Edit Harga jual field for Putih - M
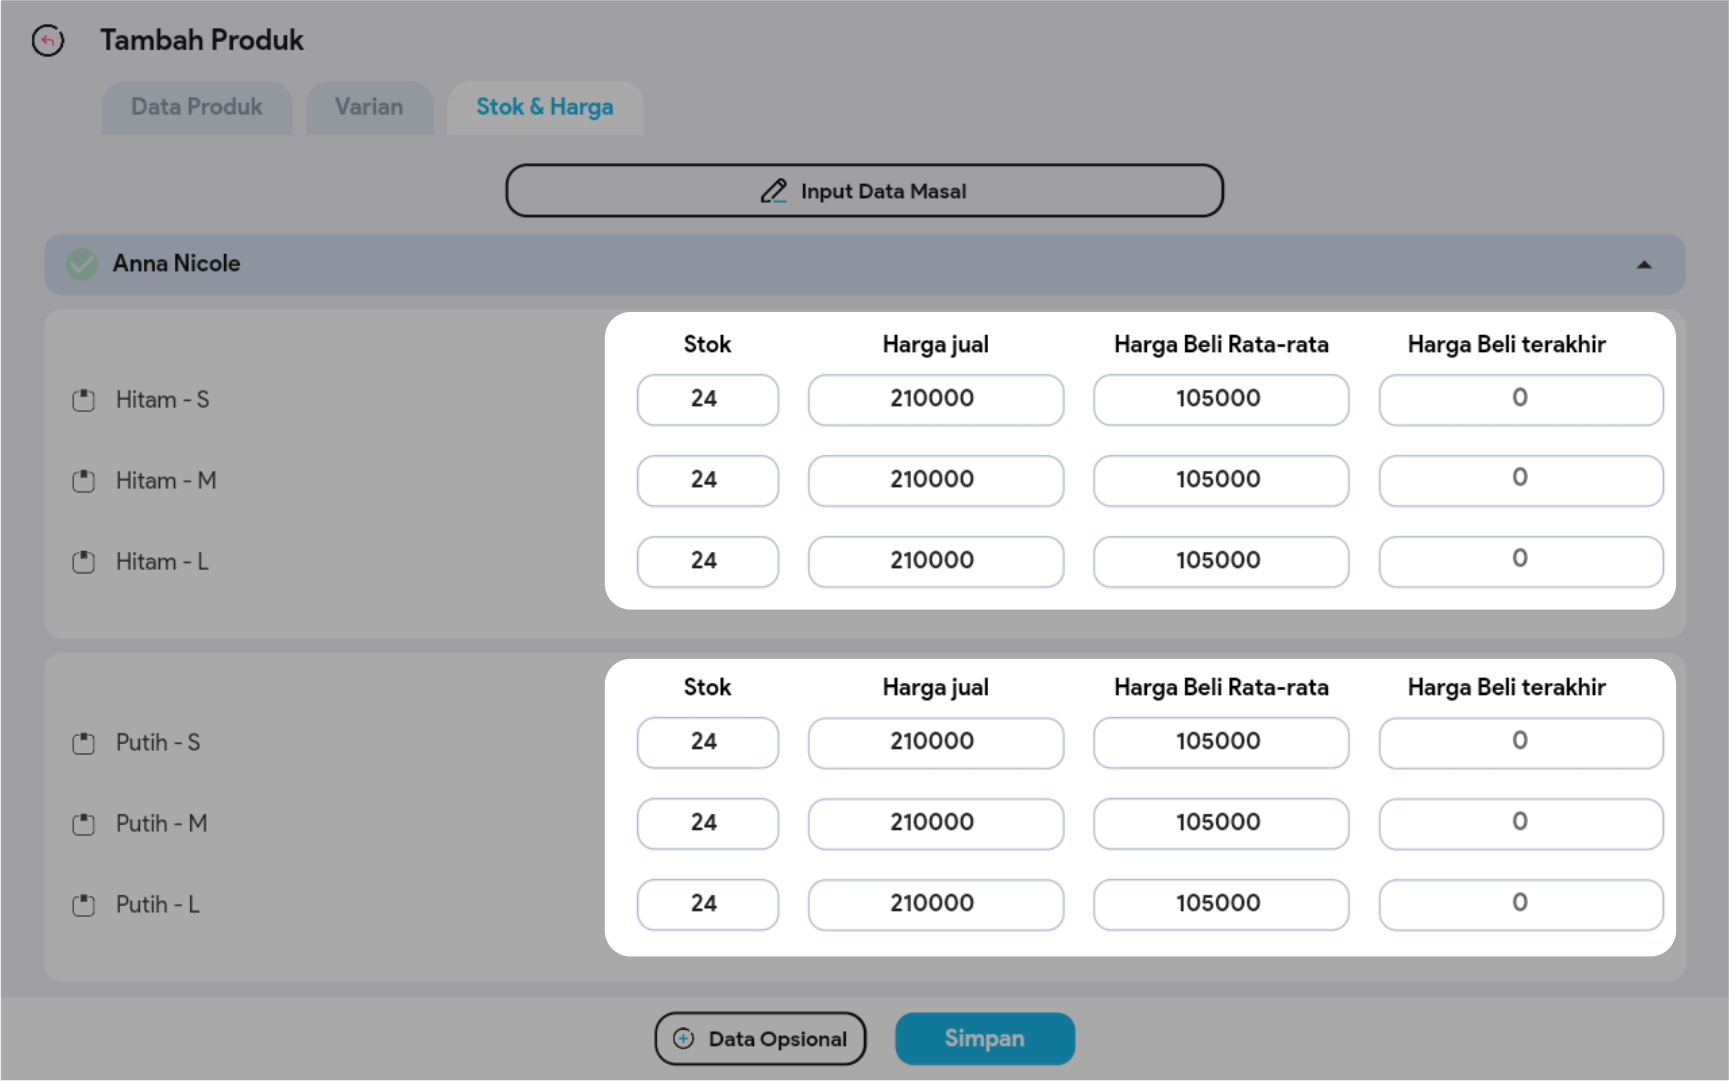The height and width of the screenshot is (1081, 1729). [935, 823]
